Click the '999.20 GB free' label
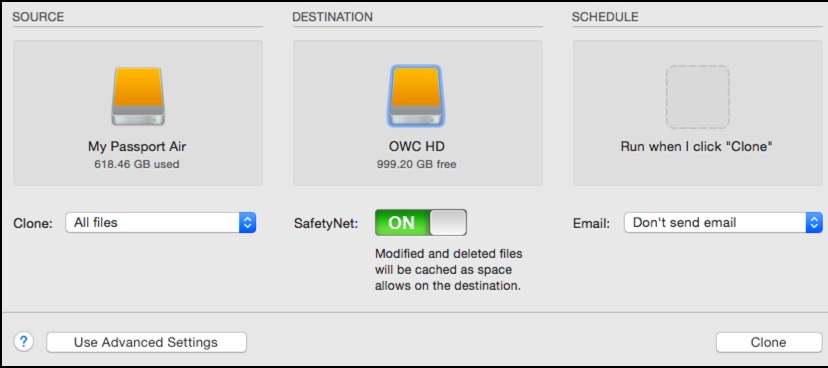This screenshot has width=828, height=368. [x=417, y=164]
